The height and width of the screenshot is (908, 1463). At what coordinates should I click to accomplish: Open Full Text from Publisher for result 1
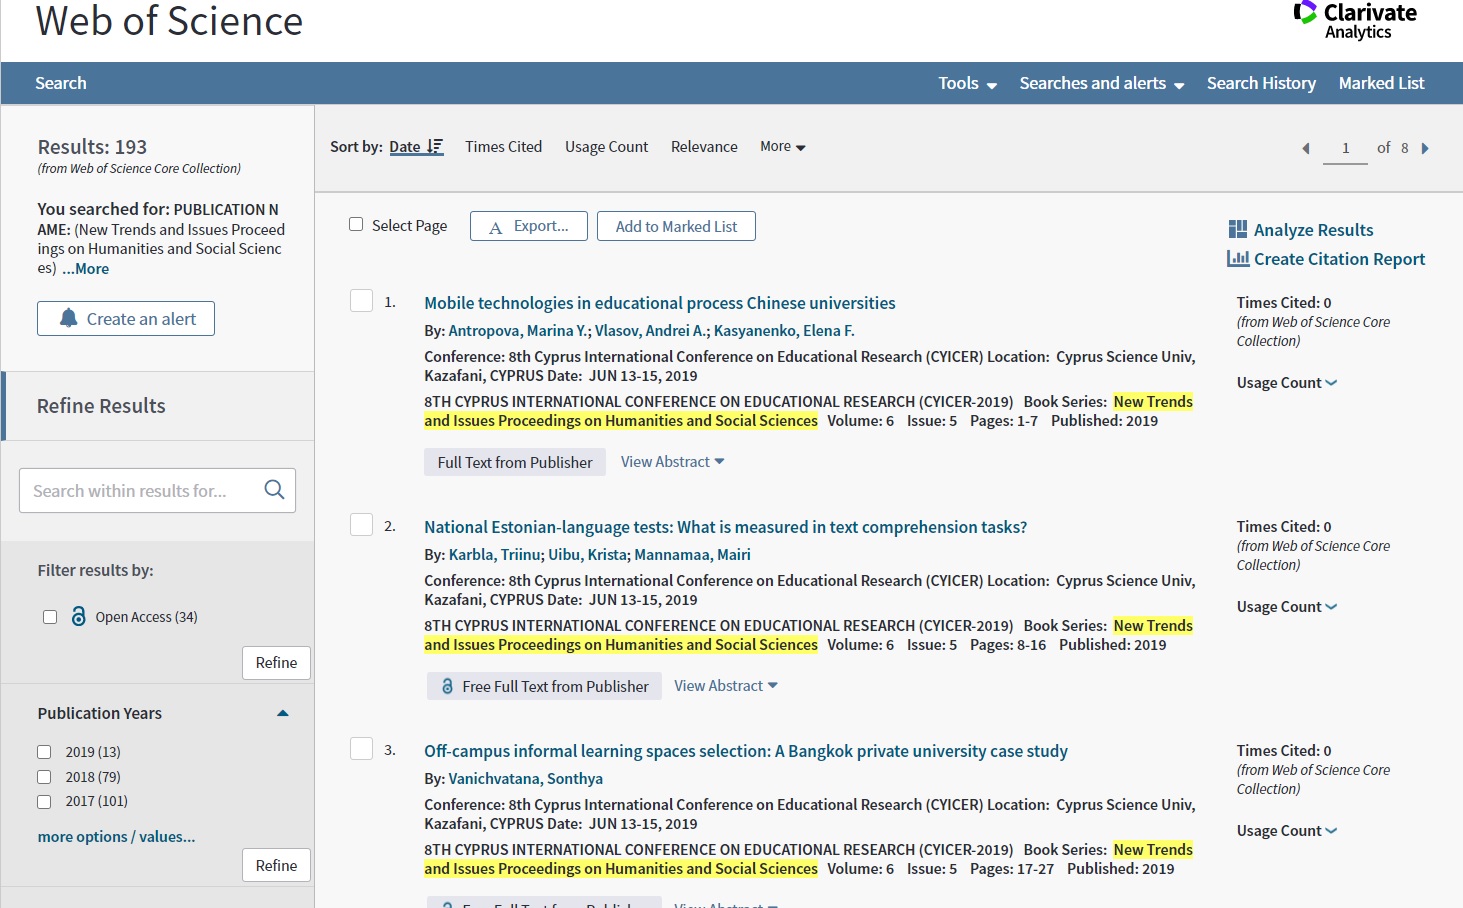pyautogui.click(x=515, y=462)
